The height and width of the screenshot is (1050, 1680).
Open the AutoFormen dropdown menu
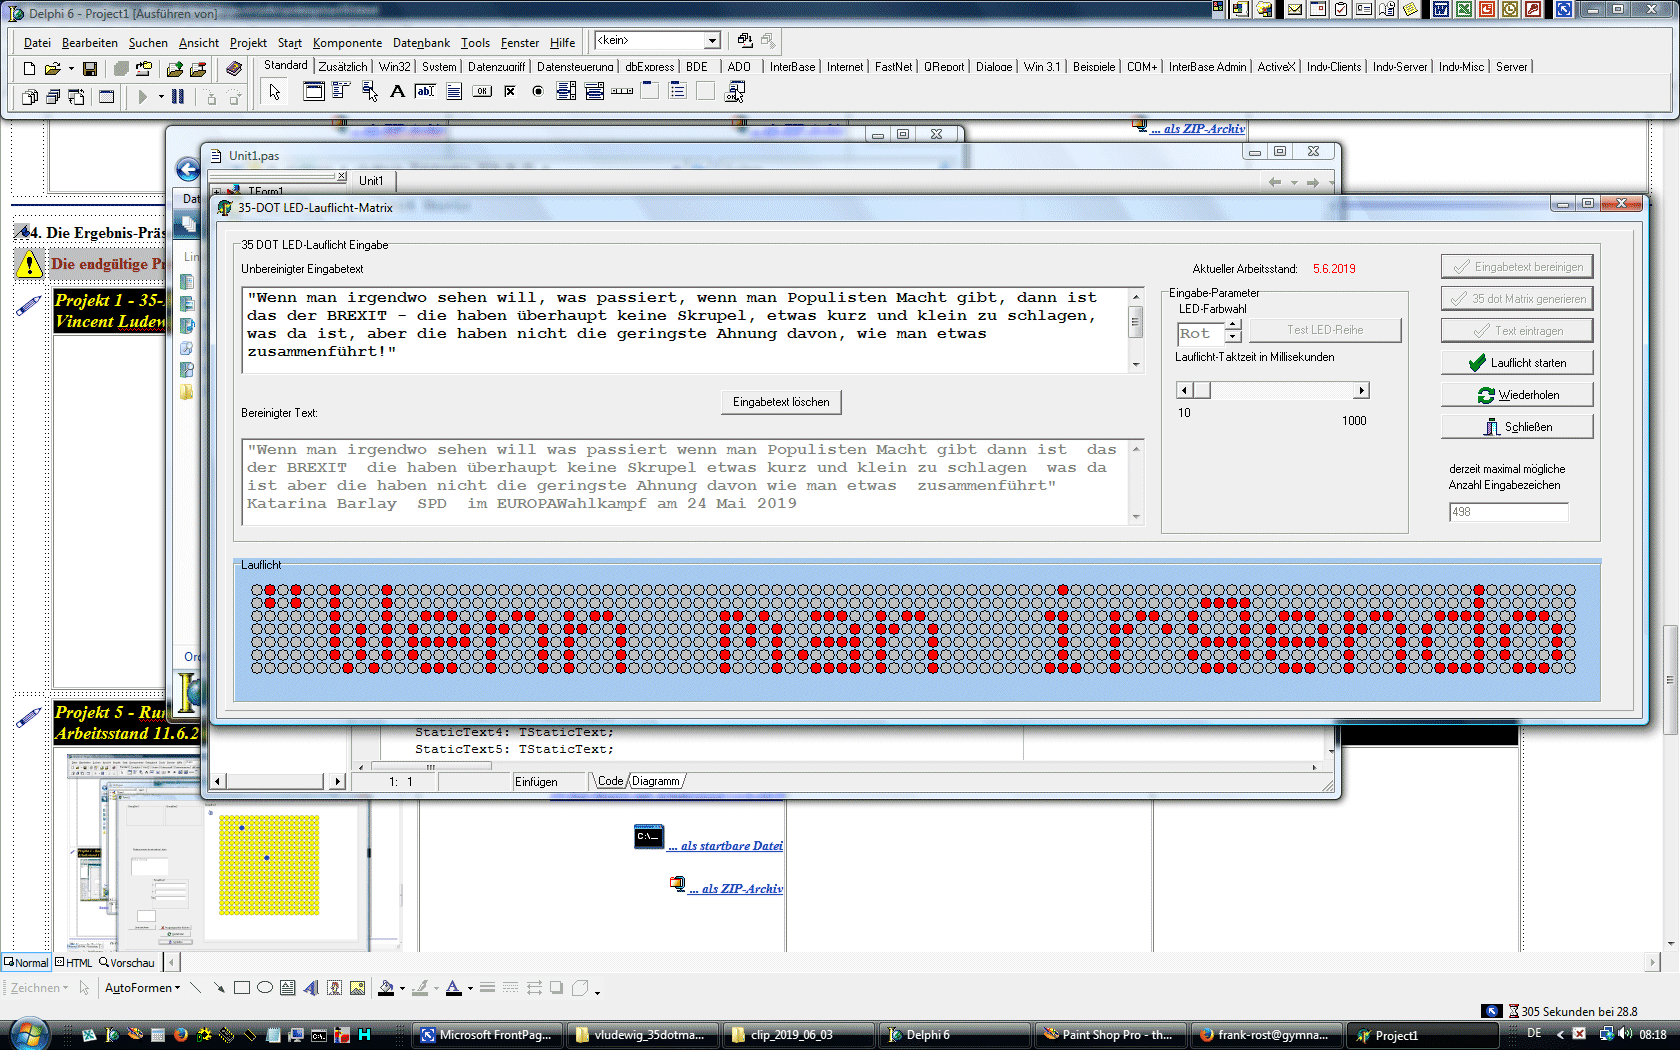pos(143,988)
